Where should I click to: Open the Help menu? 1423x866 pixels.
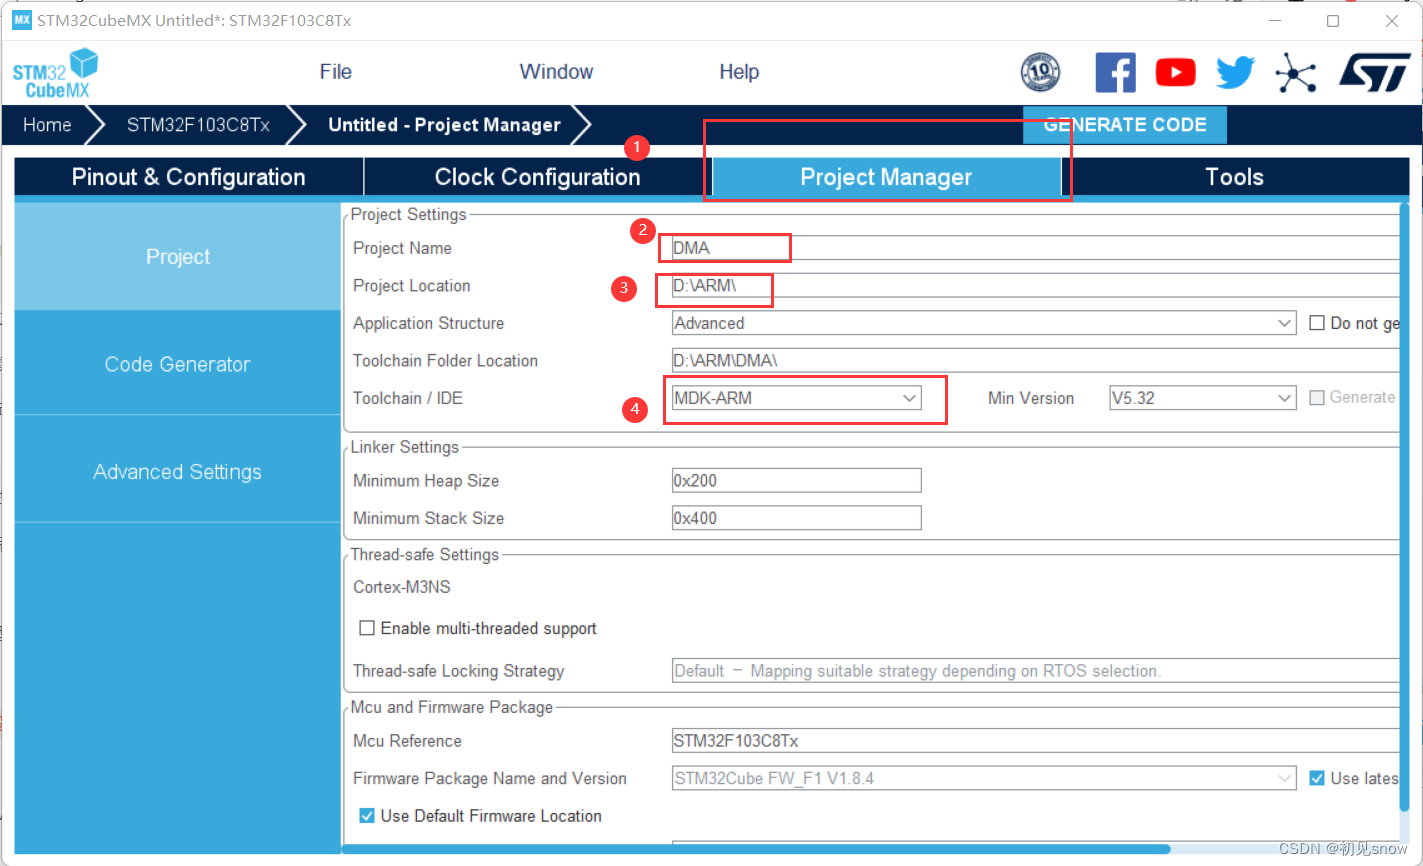pyautogui.click(x=739, y=72)
